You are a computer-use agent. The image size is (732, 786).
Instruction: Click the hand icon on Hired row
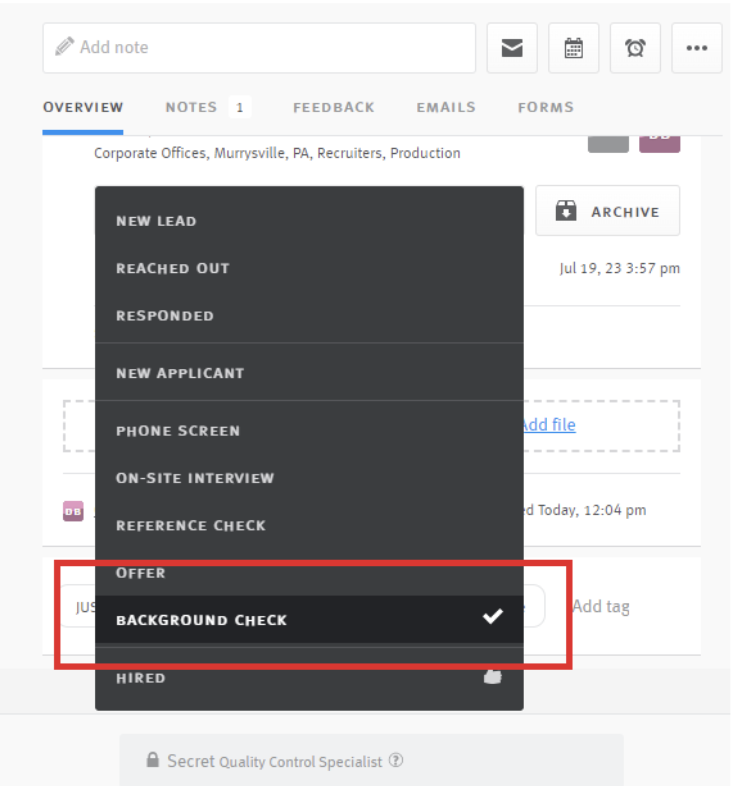tap(492, 677)
